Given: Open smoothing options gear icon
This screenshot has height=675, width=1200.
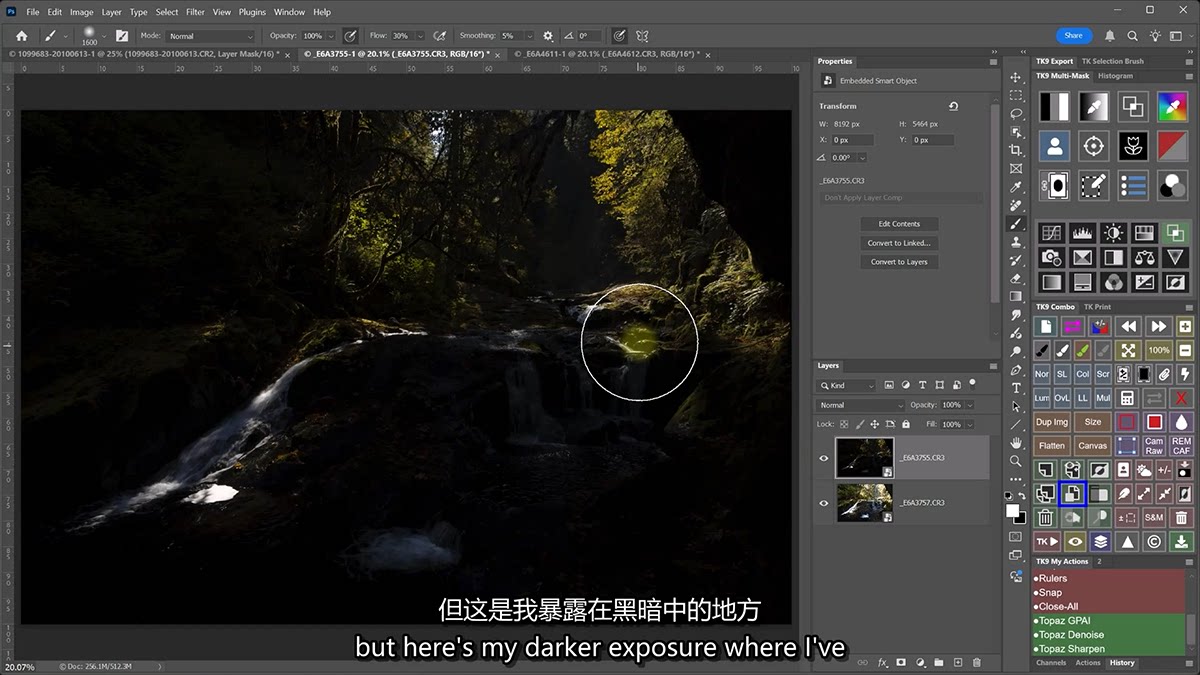Looking at the screenshot, I should click(x=547, y=36).
